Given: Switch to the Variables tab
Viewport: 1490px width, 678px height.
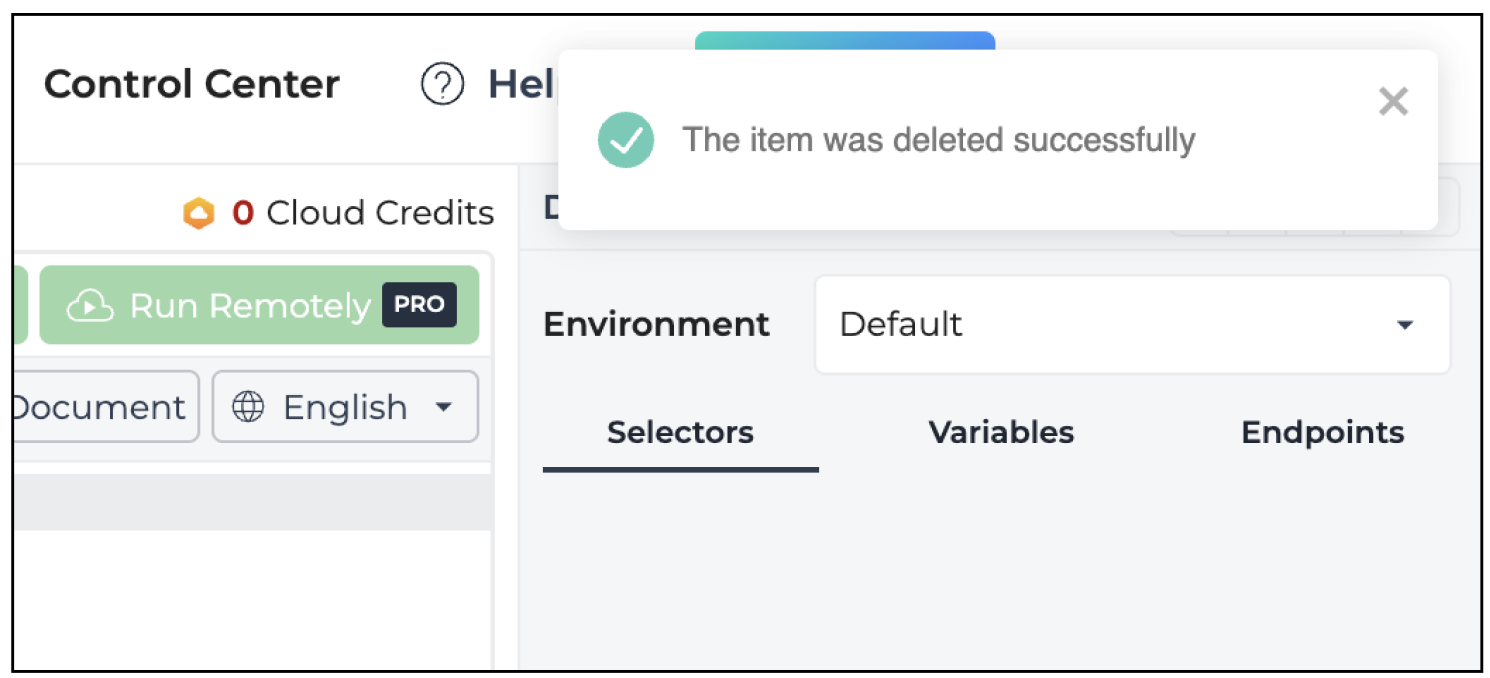Looking at the screenshot, I should coord(1001,433).
